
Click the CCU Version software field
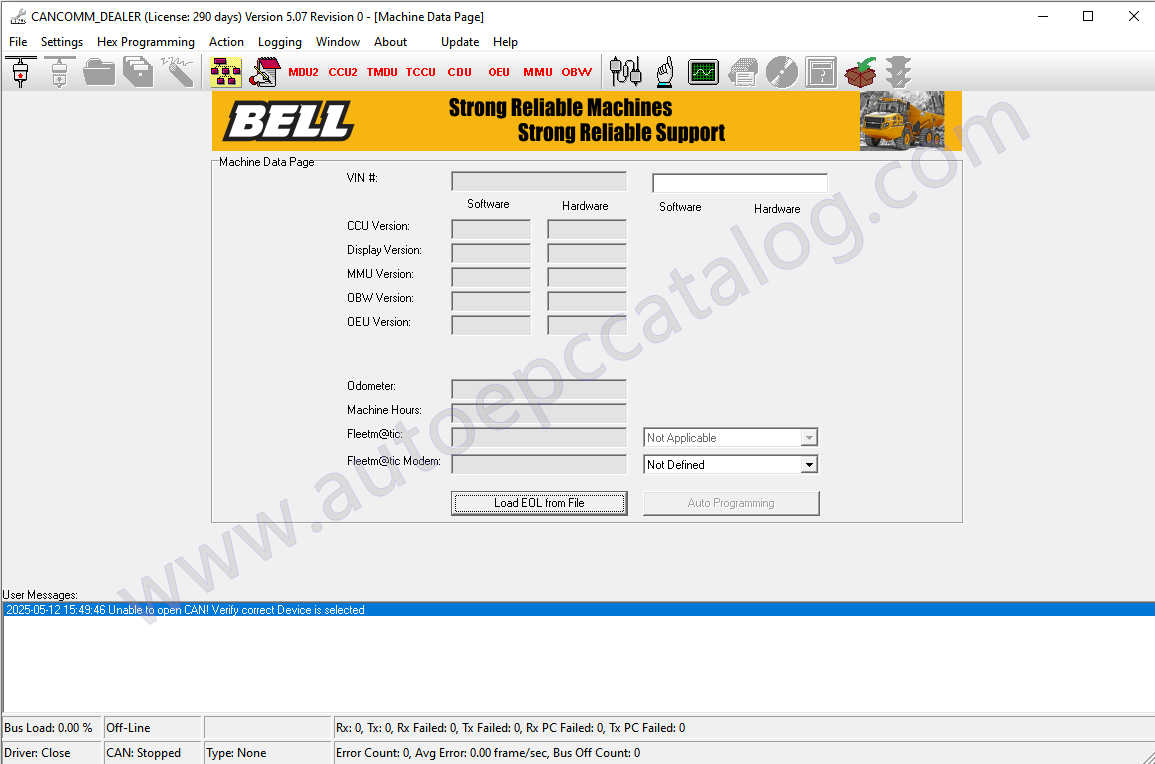(491, 229)
